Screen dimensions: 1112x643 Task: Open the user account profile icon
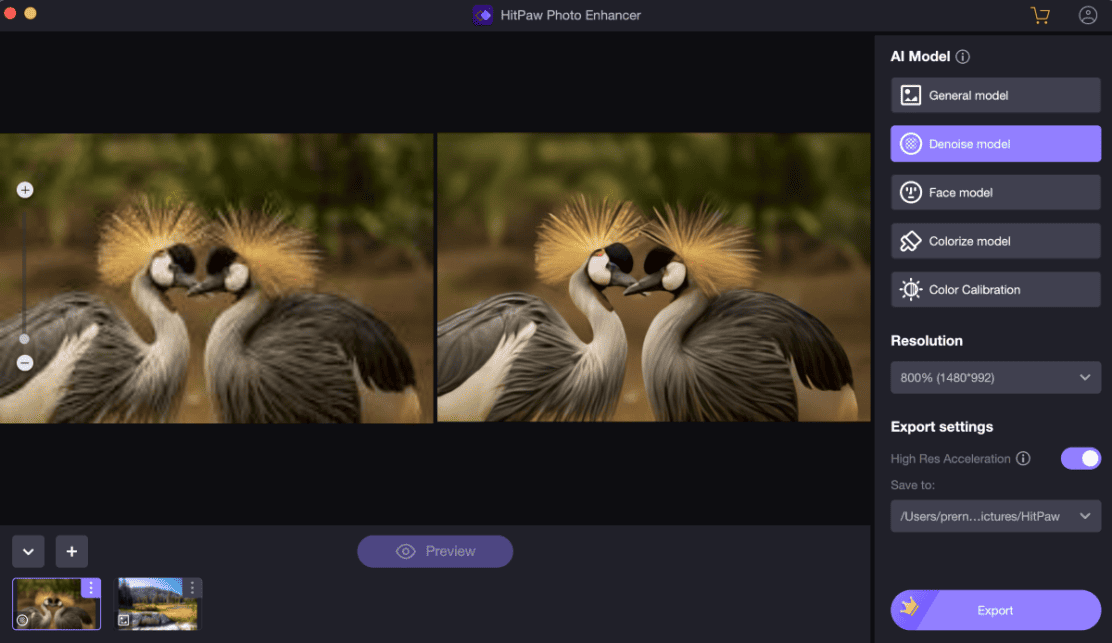coord(1088,15)
